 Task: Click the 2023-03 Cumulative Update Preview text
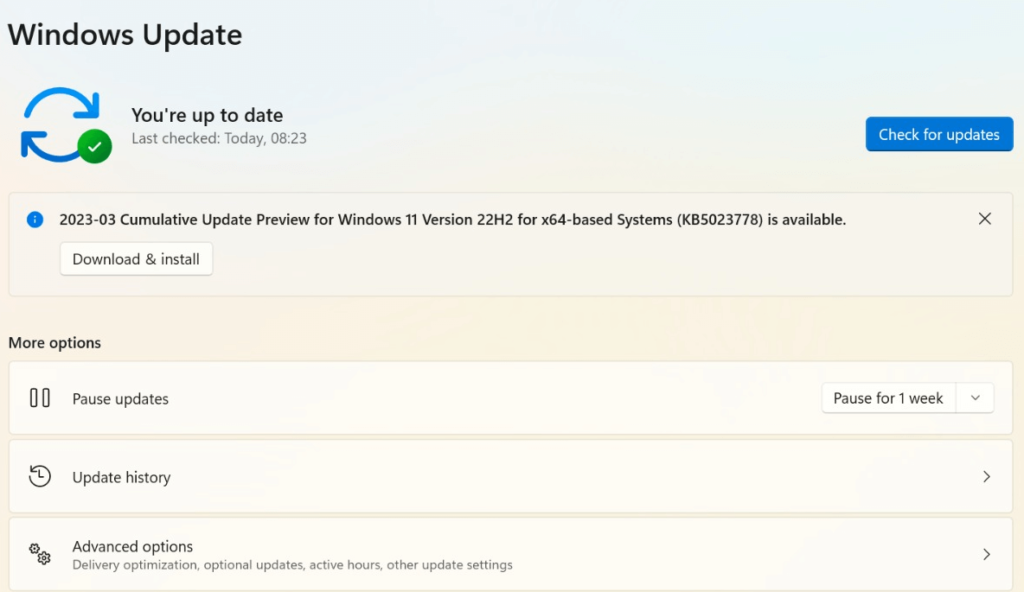(x=452, y=219)
